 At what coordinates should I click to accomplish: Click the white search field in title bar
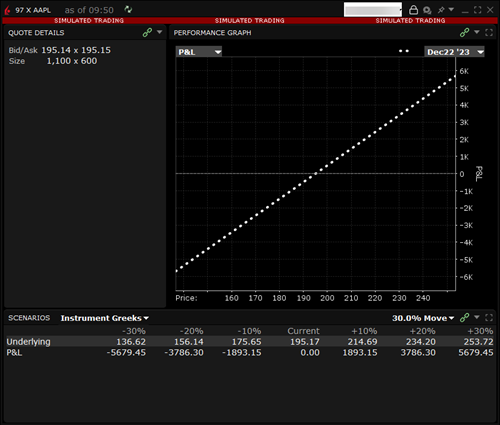pyautogui.click(x=373, y=10)
